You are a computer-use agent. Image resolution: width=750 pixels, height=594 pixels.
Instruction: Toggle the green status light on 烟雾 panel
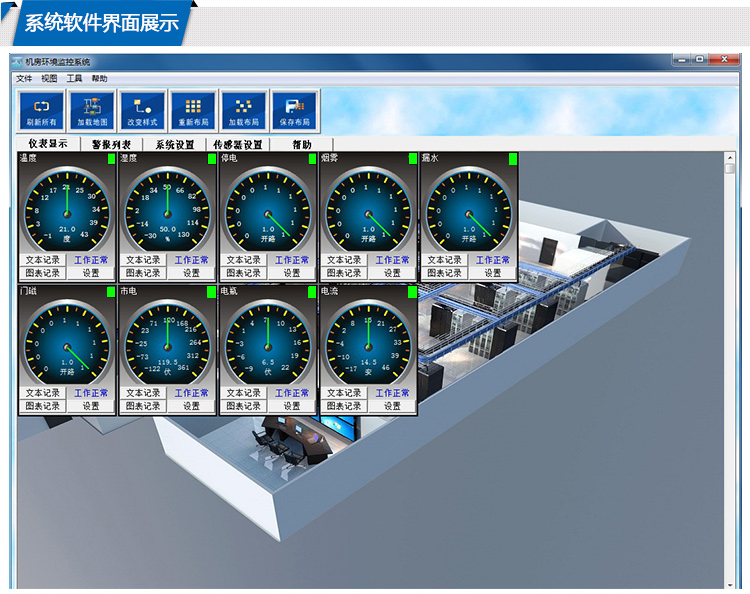[x=412, y=159]
